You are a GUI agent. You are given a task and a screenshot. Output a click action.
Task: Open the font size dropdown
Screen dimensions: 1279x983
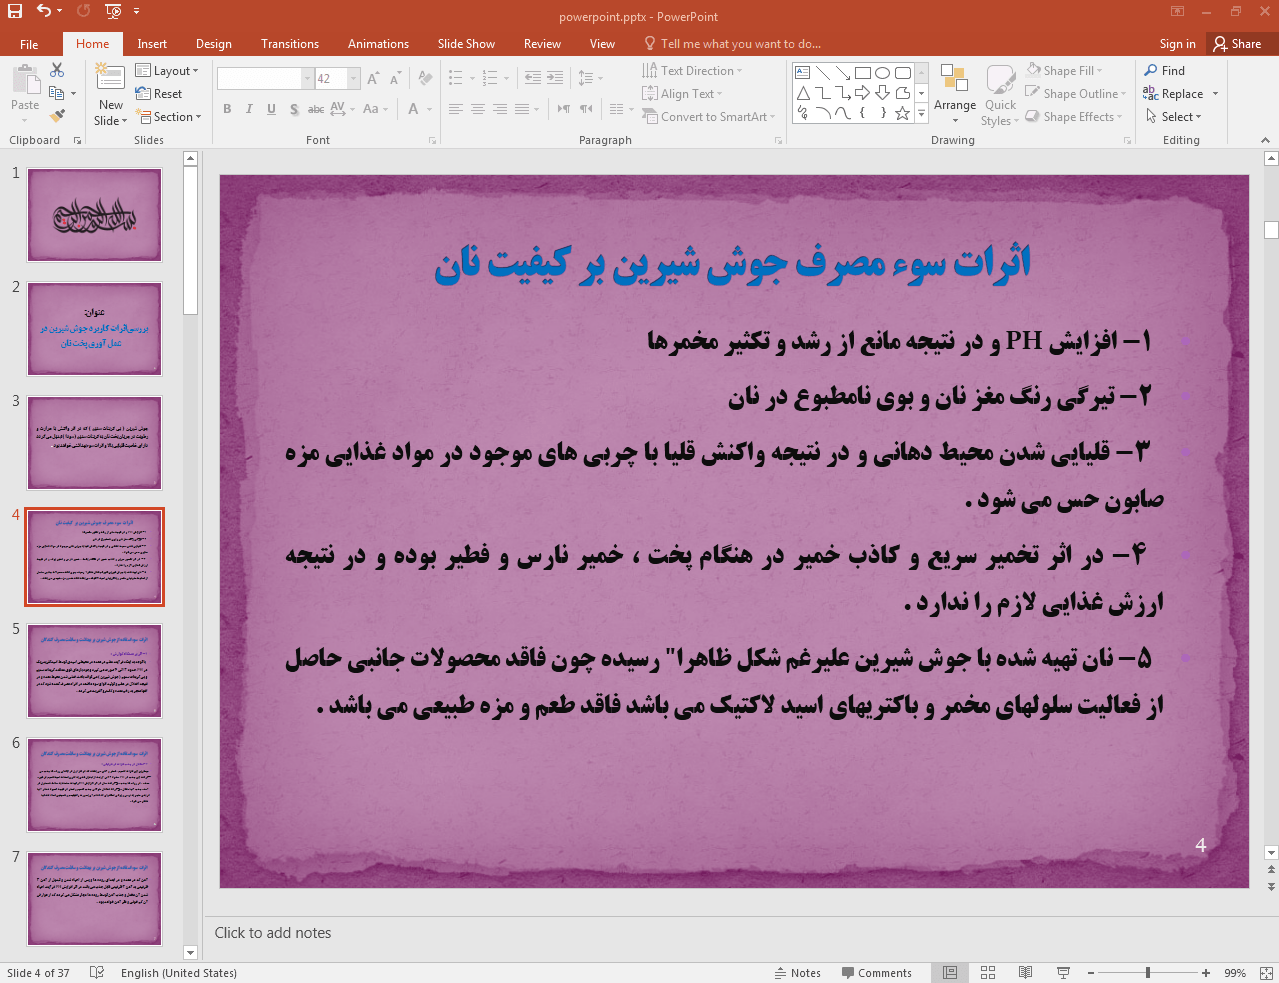click(353, 79)
